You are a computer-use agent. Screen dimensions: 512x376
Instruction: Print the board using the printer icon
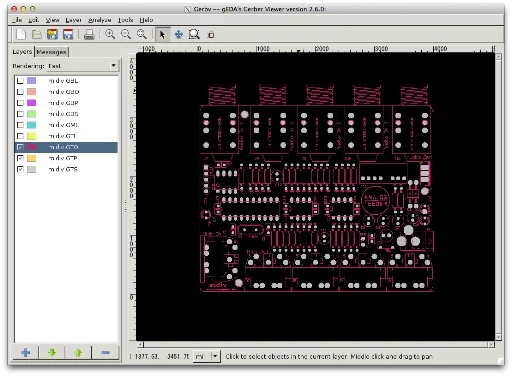pyautogui.click(x=89, y=34)
